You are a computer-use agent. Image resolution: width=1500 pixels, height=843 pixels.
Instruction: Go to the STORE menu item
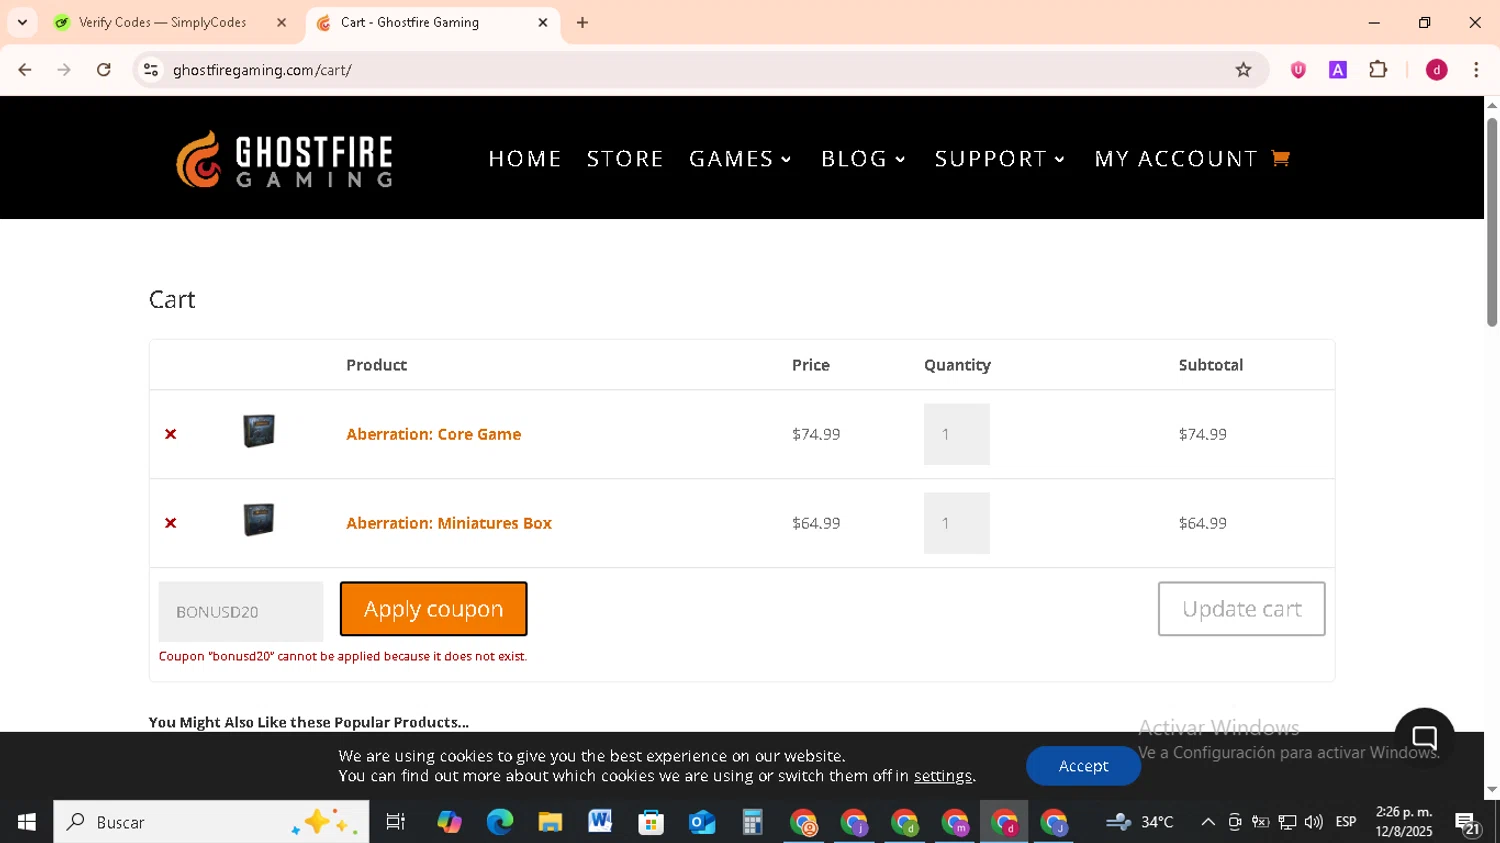click(x=625, y=159)
